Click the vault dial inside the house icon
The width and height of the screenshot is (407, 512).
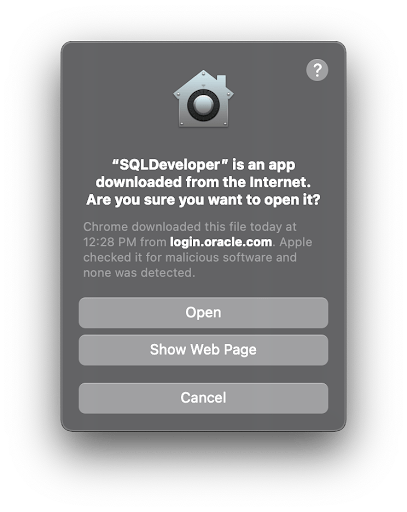[203, 105]
